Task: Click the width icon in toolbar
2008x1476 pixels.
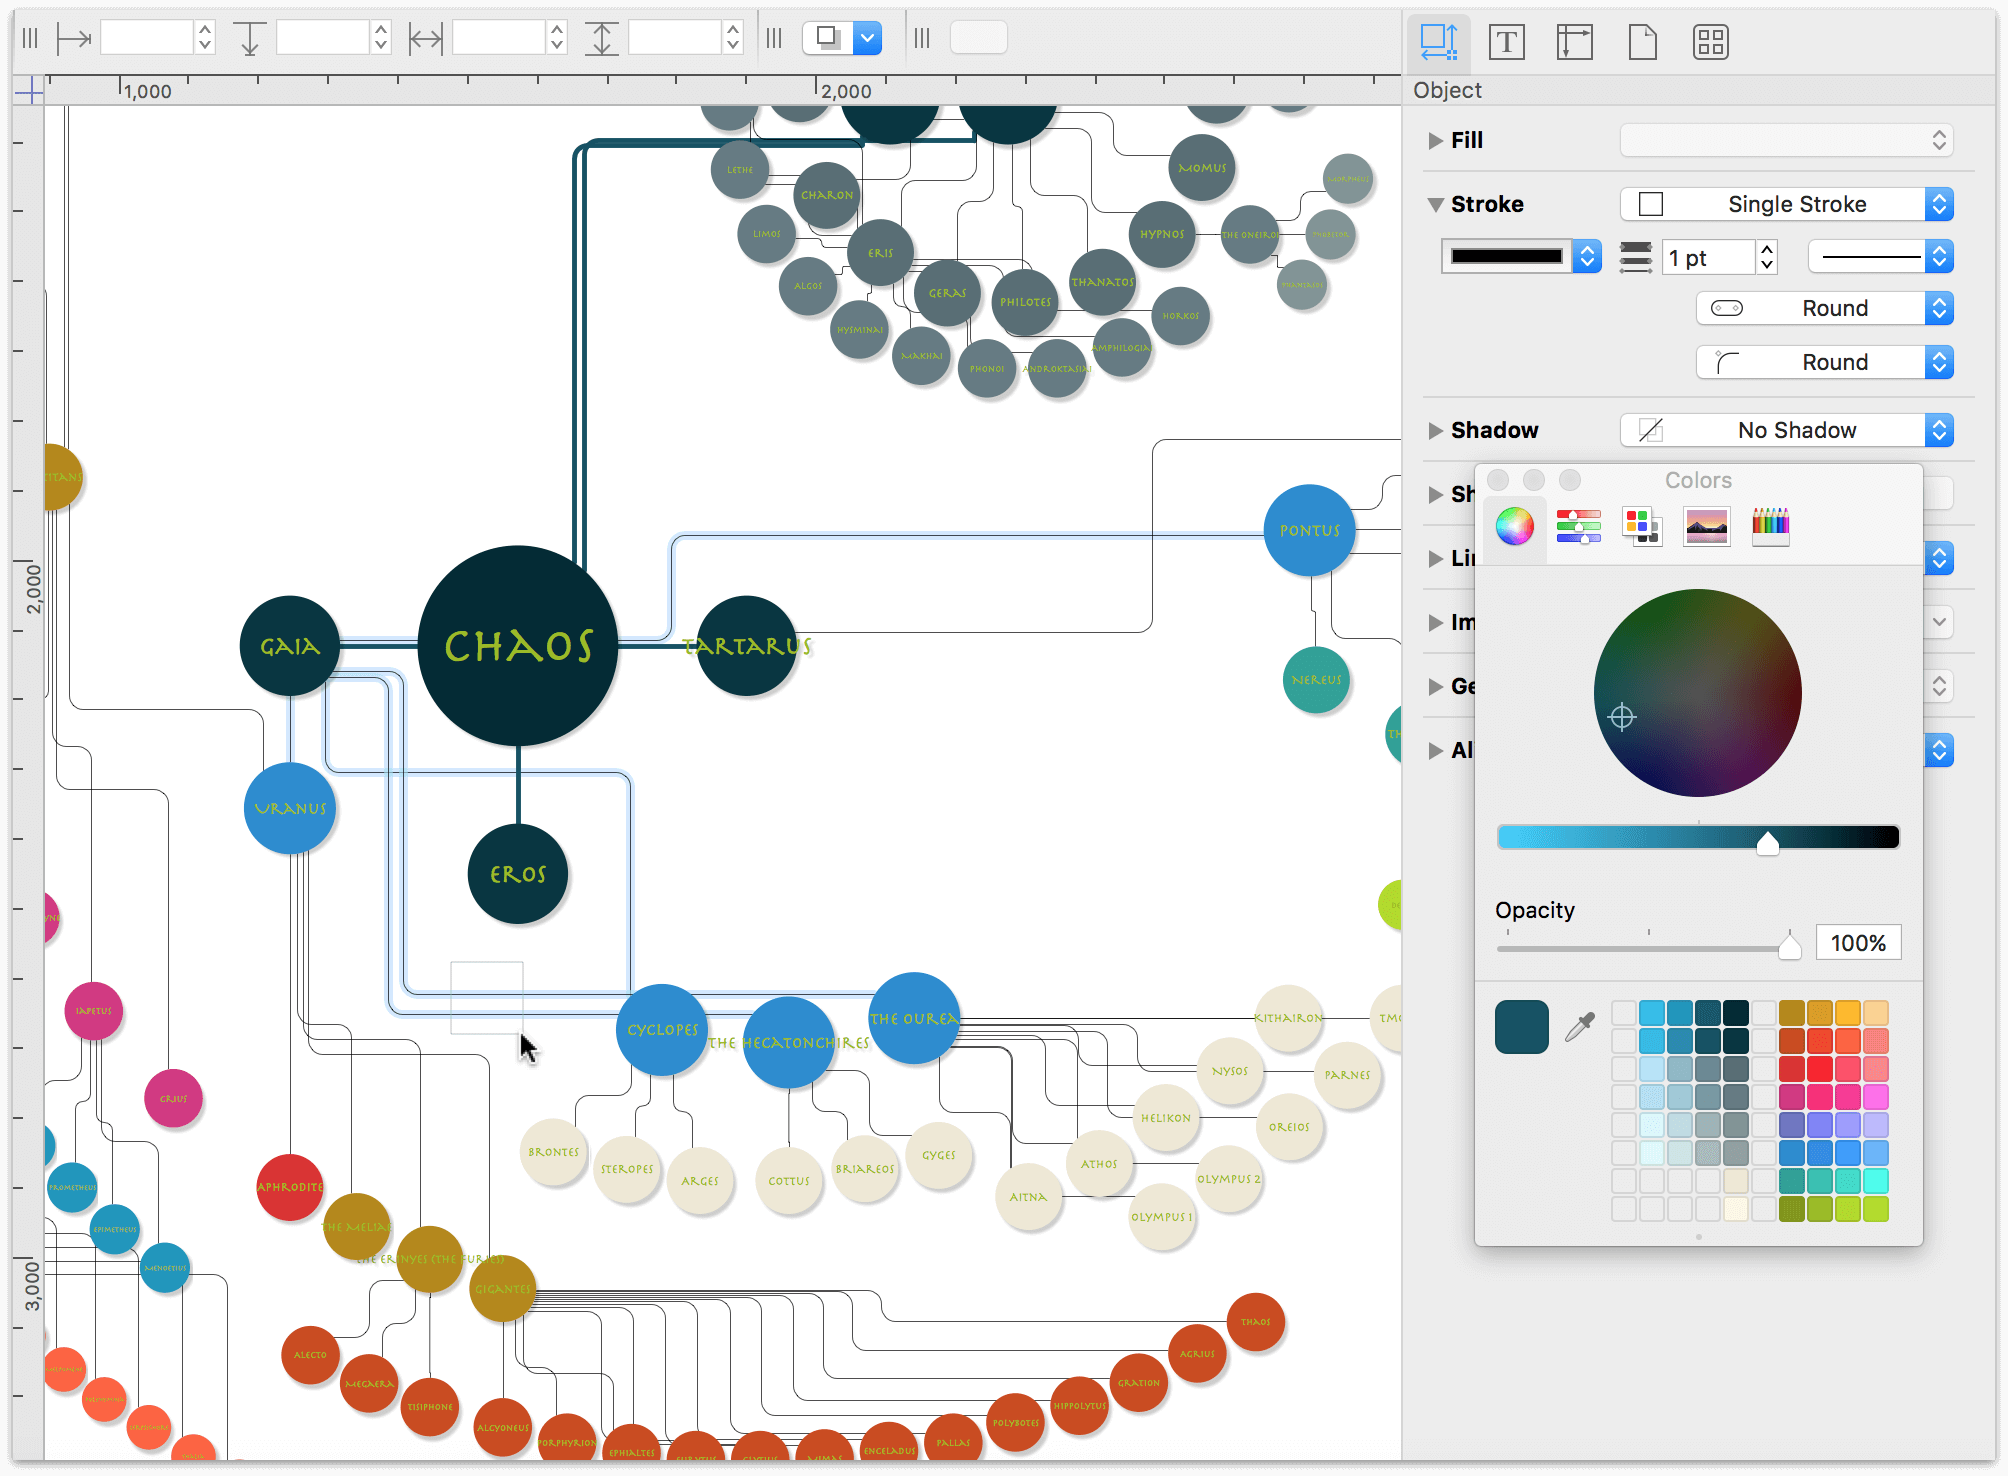Action: pos(426,39)
